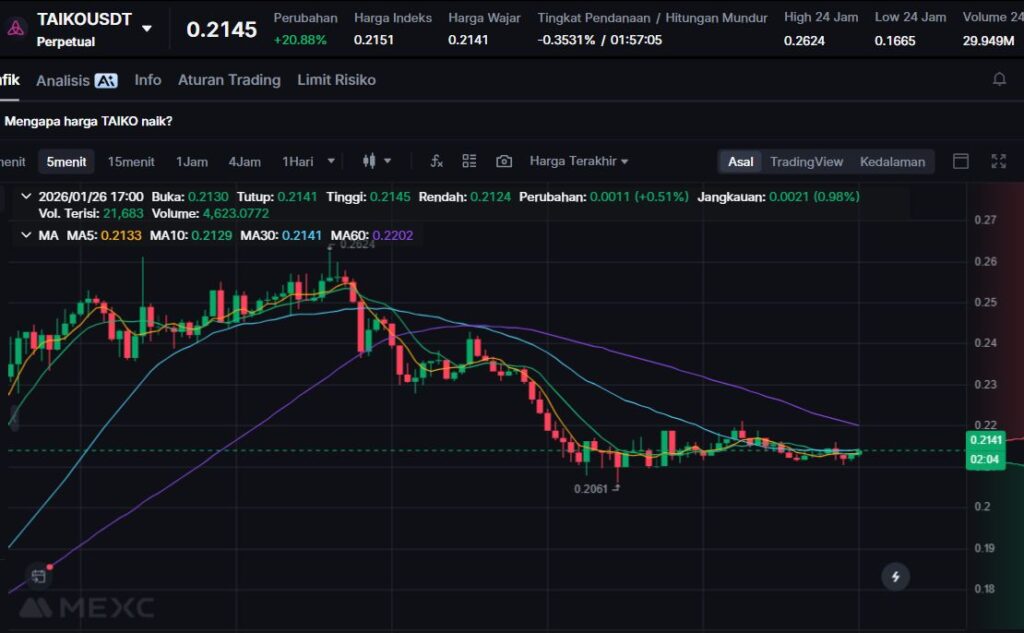The height and width of the screenshot is (633, 1024).
Task: Open the indicators (fx) menu
Action: click(436, 161)
